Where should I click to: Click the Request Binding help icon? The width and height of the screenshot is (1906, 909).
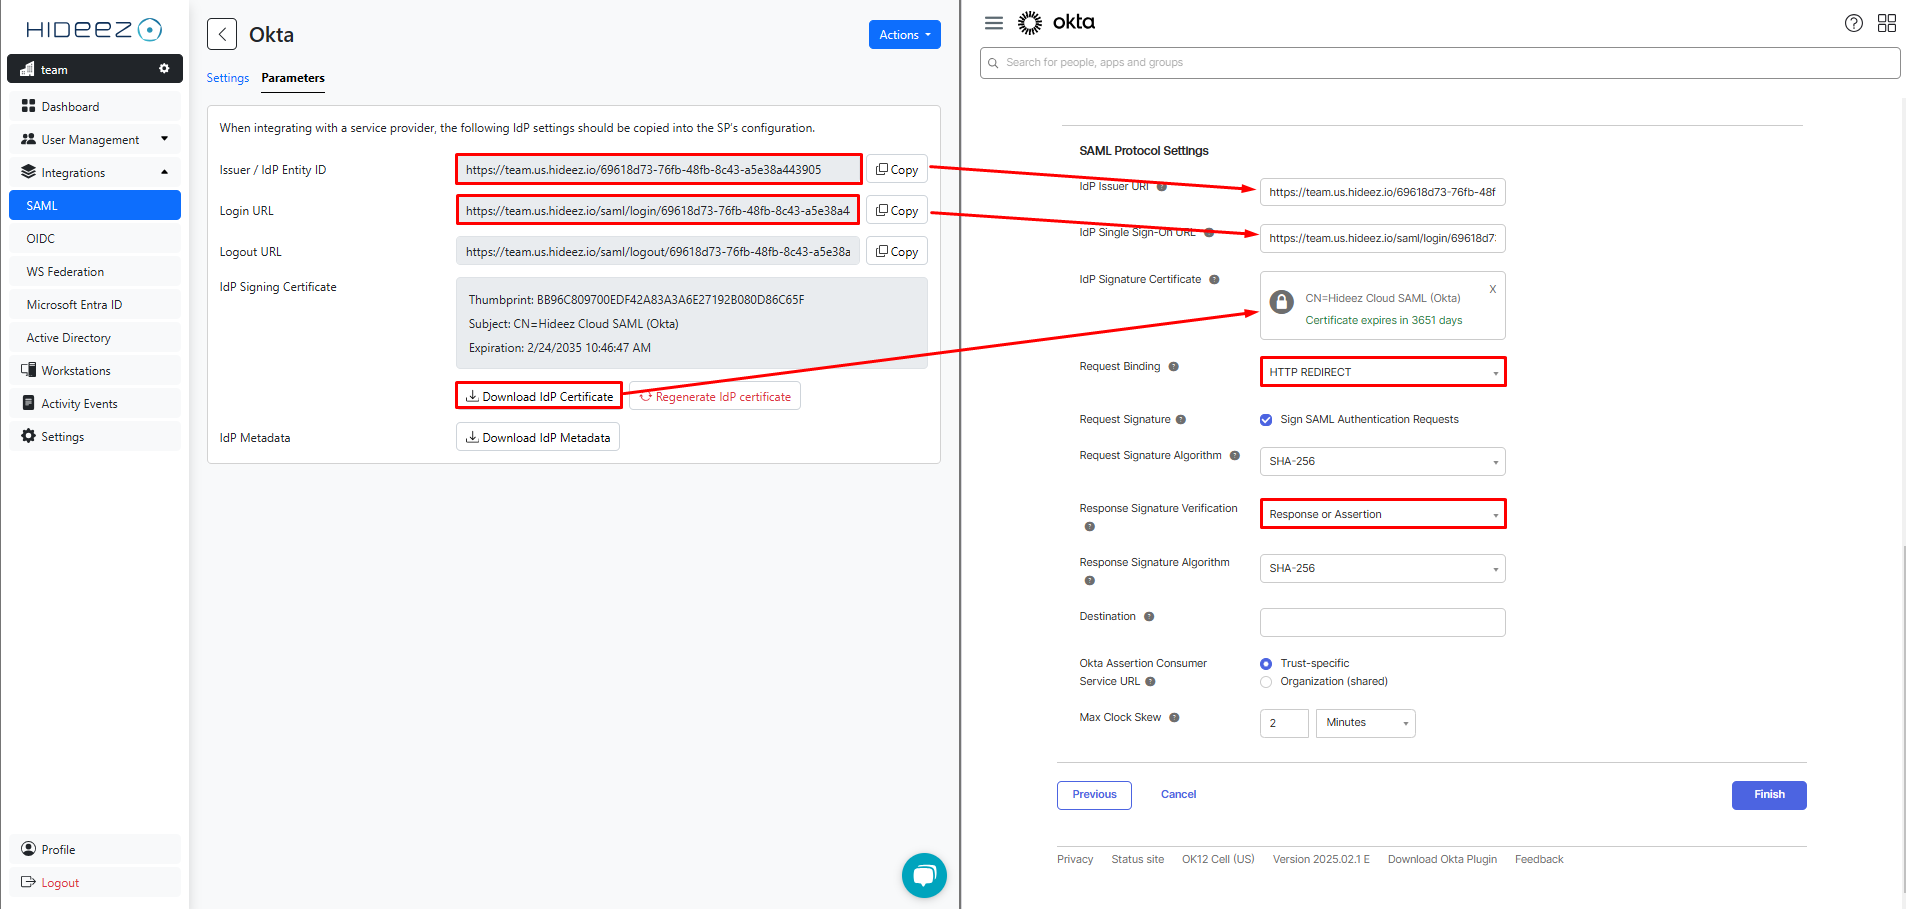click(x=1173, y=367)
